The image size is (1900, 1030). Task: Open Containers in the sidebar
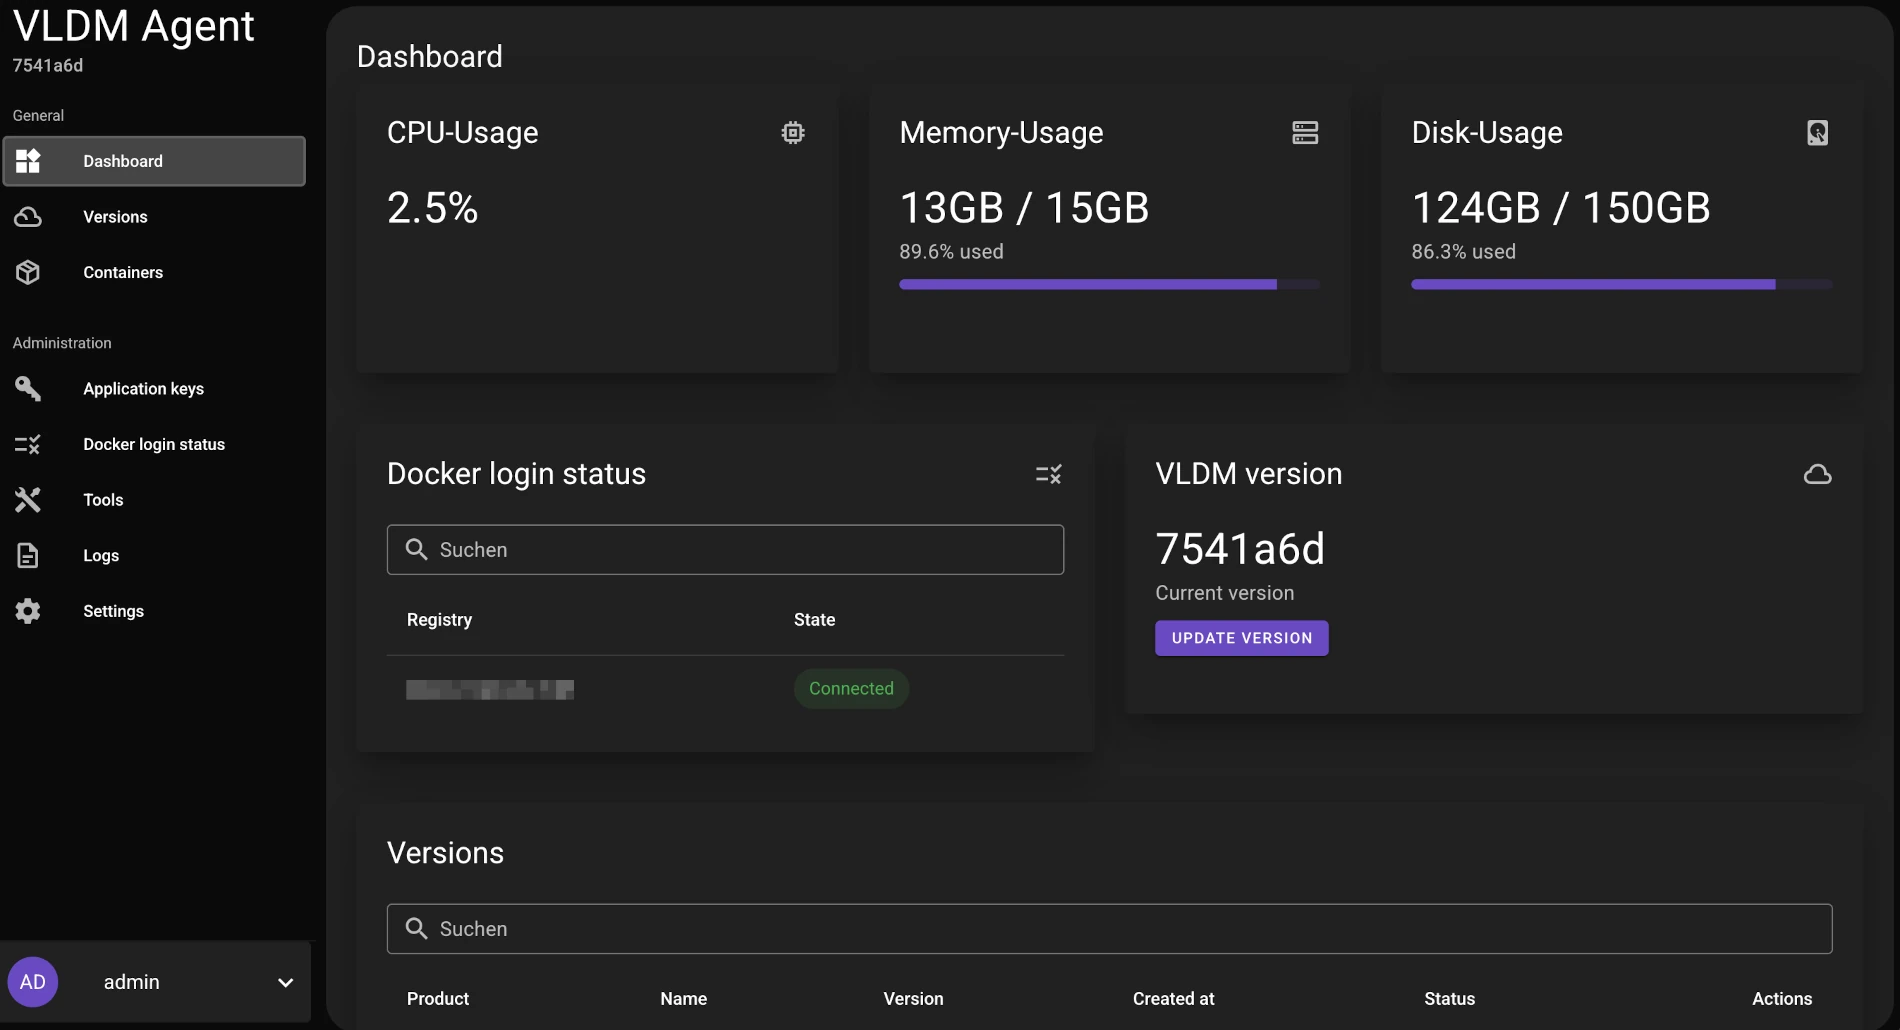click(122, 273)
